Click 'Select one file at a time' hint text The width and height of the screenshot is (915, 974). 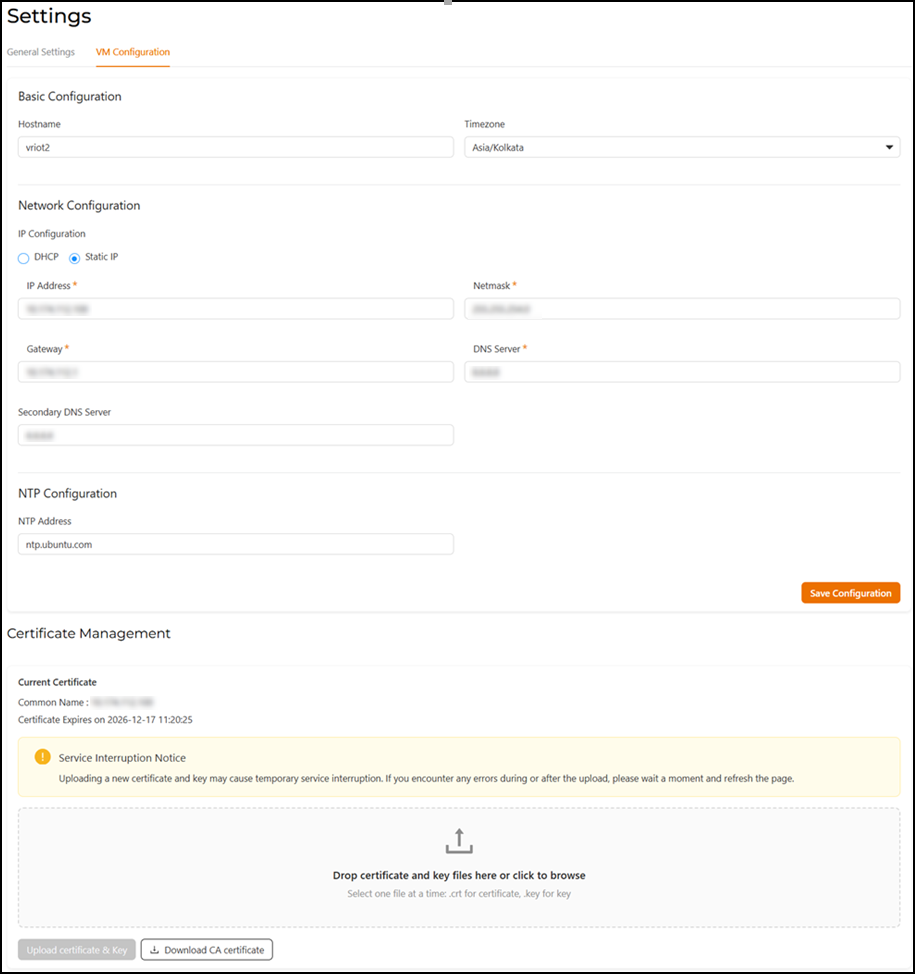pyautogui.click(x=459, y=894)
